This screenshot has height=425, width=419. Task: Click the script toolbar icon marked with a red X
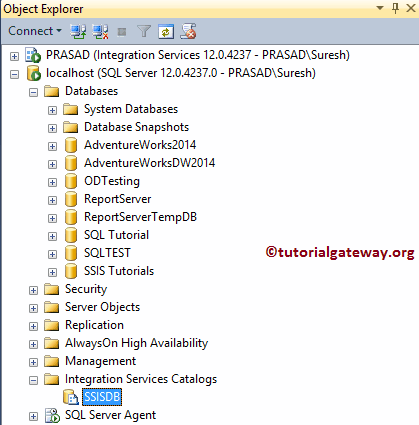pyautogui.click(x=188, y=31)
